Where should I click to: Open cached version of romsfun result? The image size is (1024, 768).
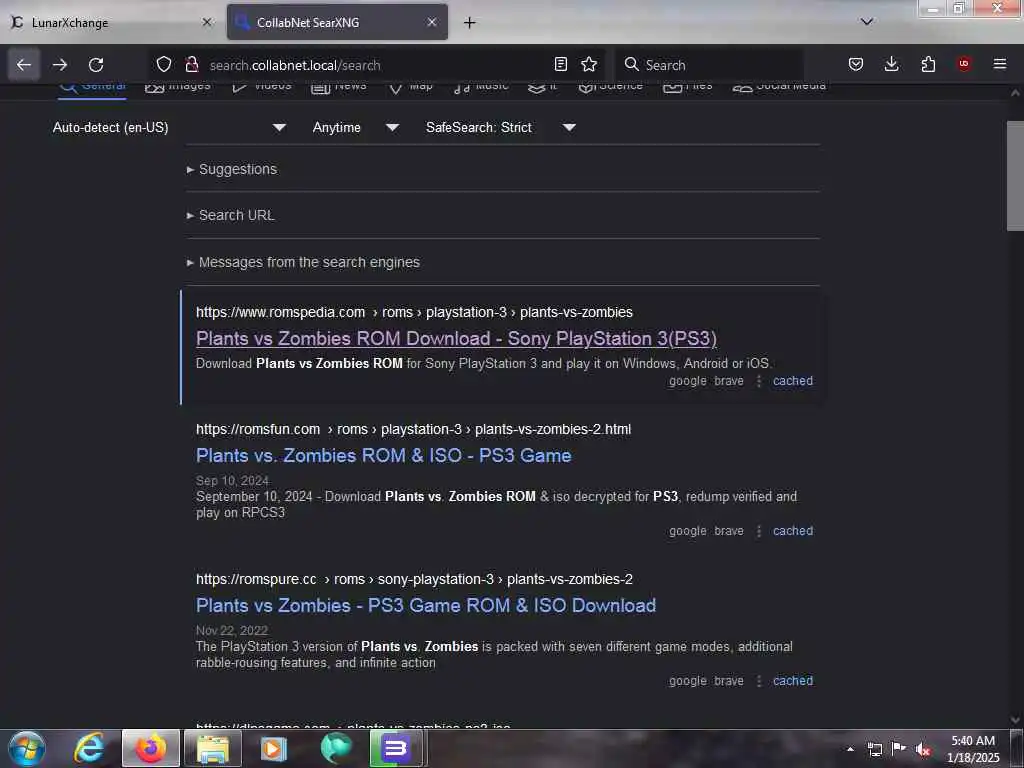pyautogui.click(x=793, y=531)
